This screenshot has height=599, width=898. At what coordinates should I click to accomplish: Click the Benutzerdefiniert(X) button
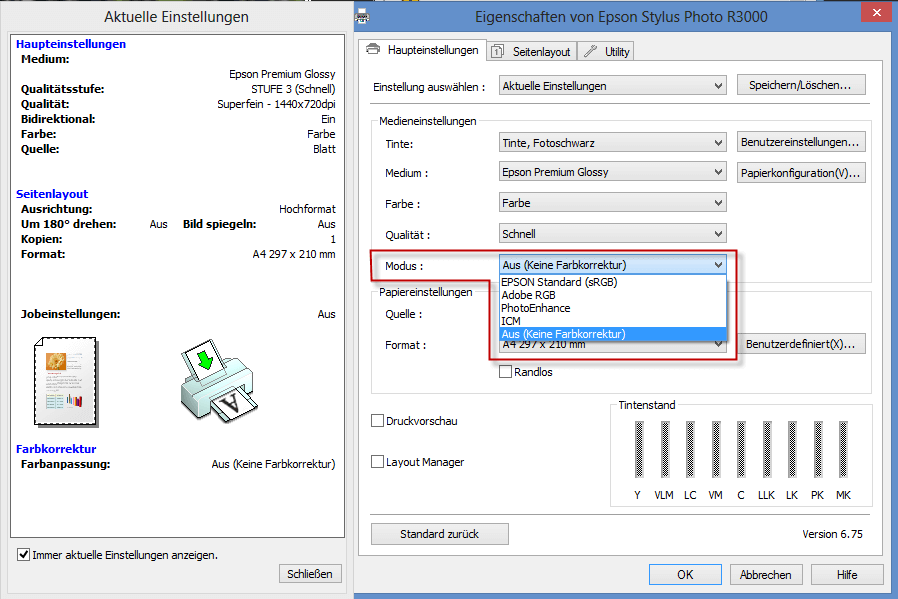801,344
